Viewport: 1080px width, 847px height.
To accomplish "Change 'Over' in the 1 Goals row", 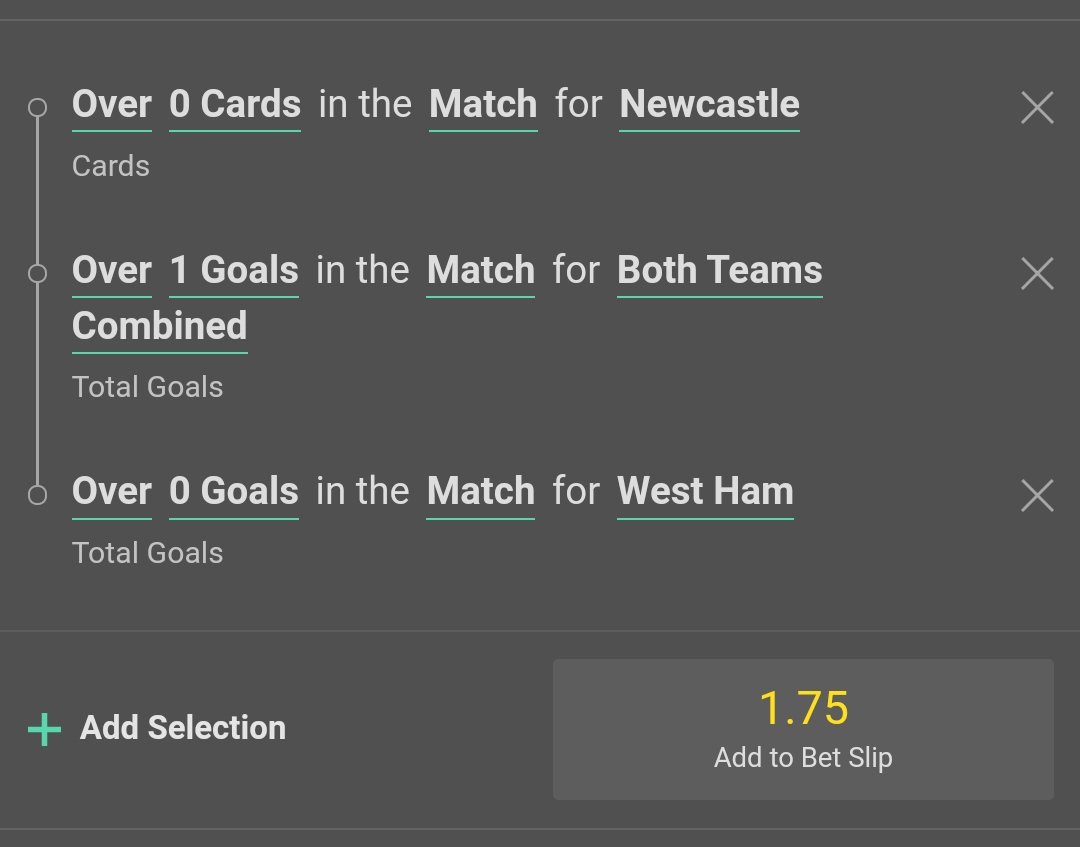I will [x=112, y=271].
